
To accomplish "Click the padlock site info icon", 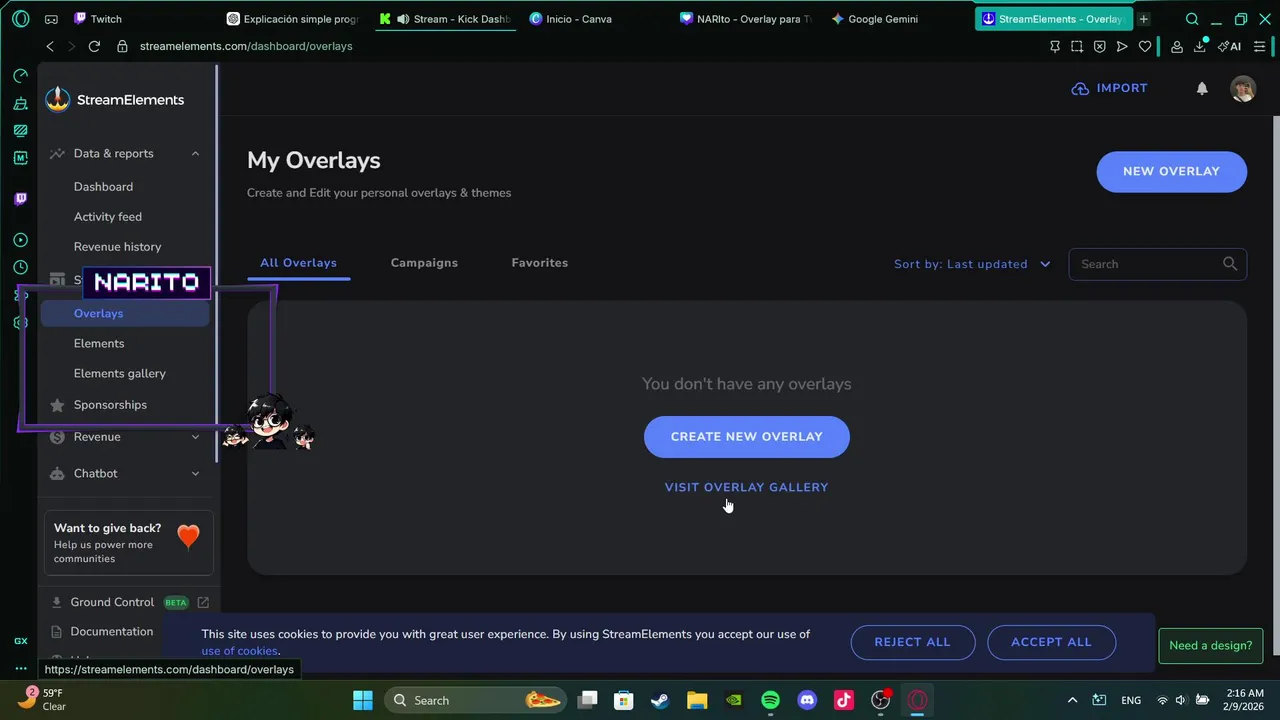I will click(x=122, y=46).
